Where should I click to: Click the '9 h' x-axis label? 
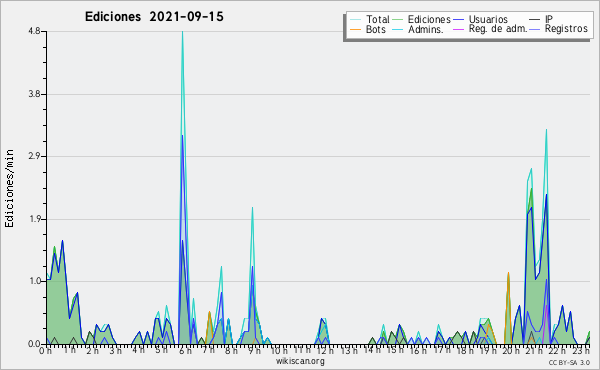(254, 350)
